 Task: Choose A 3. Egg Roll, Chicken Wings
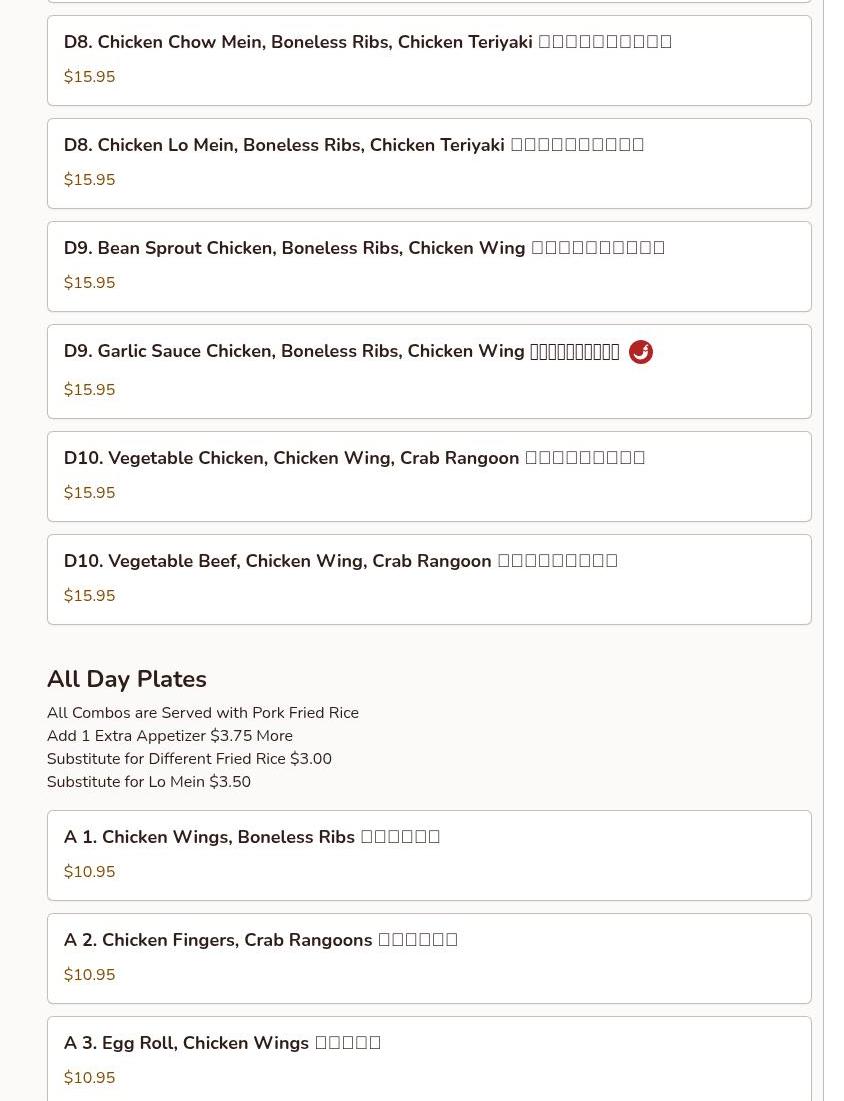pos(429,1059)
